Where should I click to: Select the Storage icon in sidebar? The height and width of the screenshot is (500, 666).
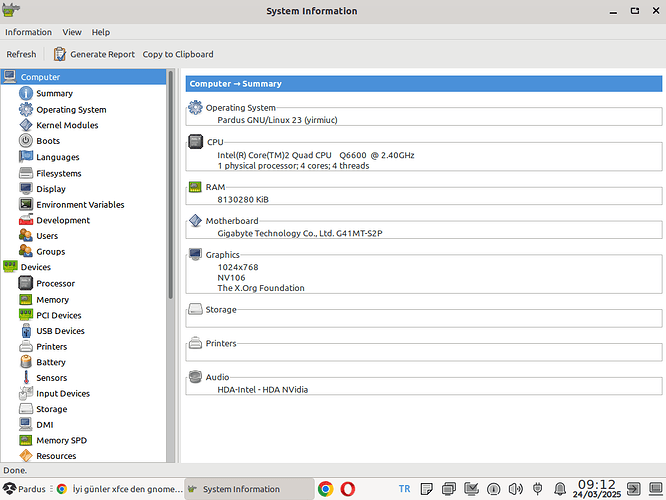26,409
